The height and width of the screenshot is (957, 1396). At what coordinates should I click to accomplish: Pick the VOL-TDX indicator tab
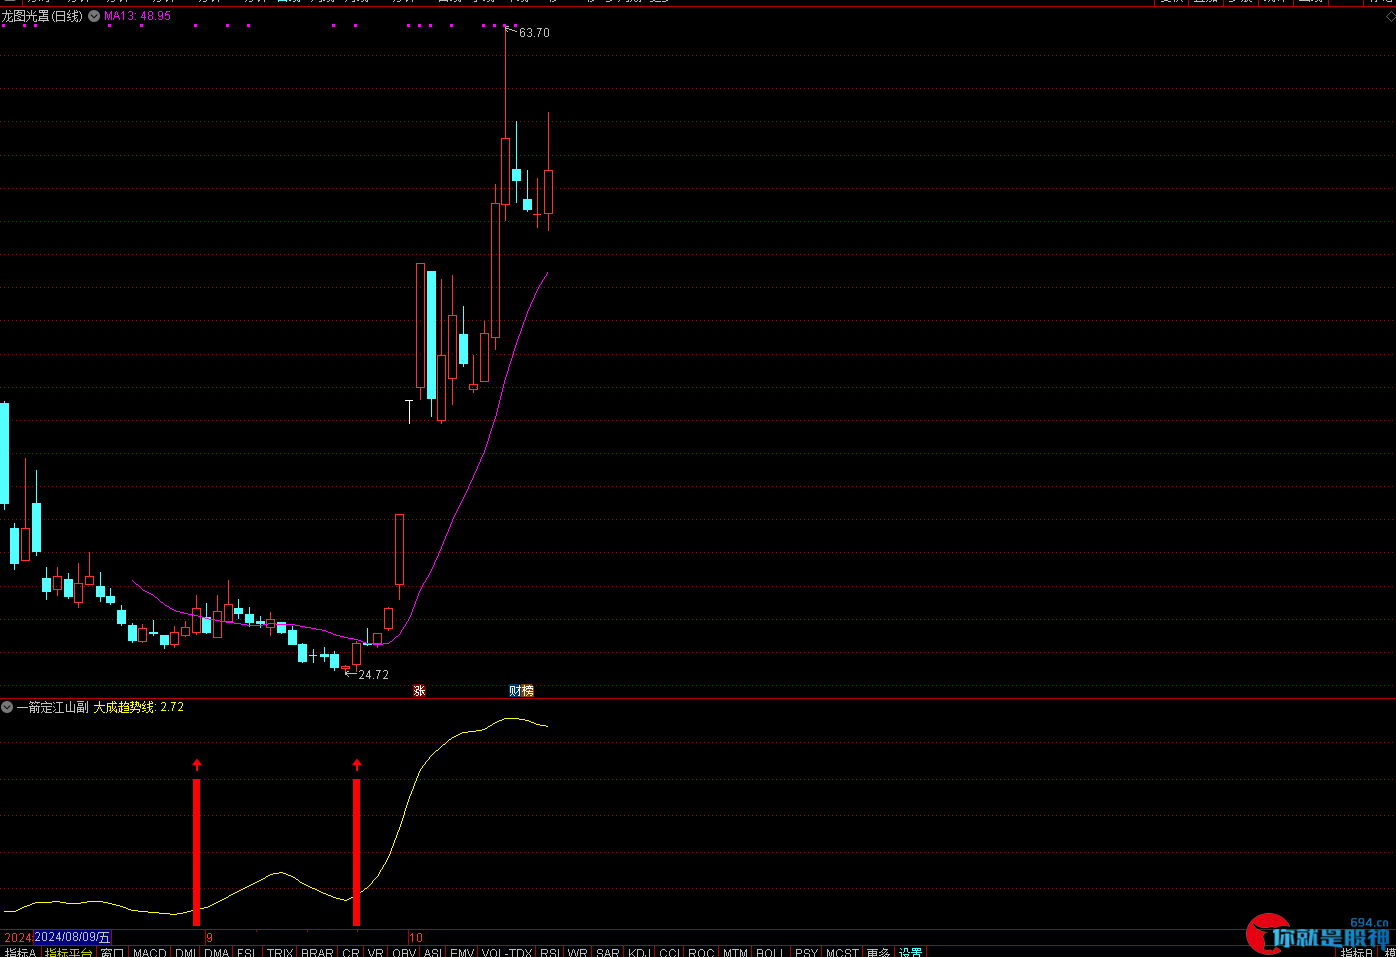[506, 952]
